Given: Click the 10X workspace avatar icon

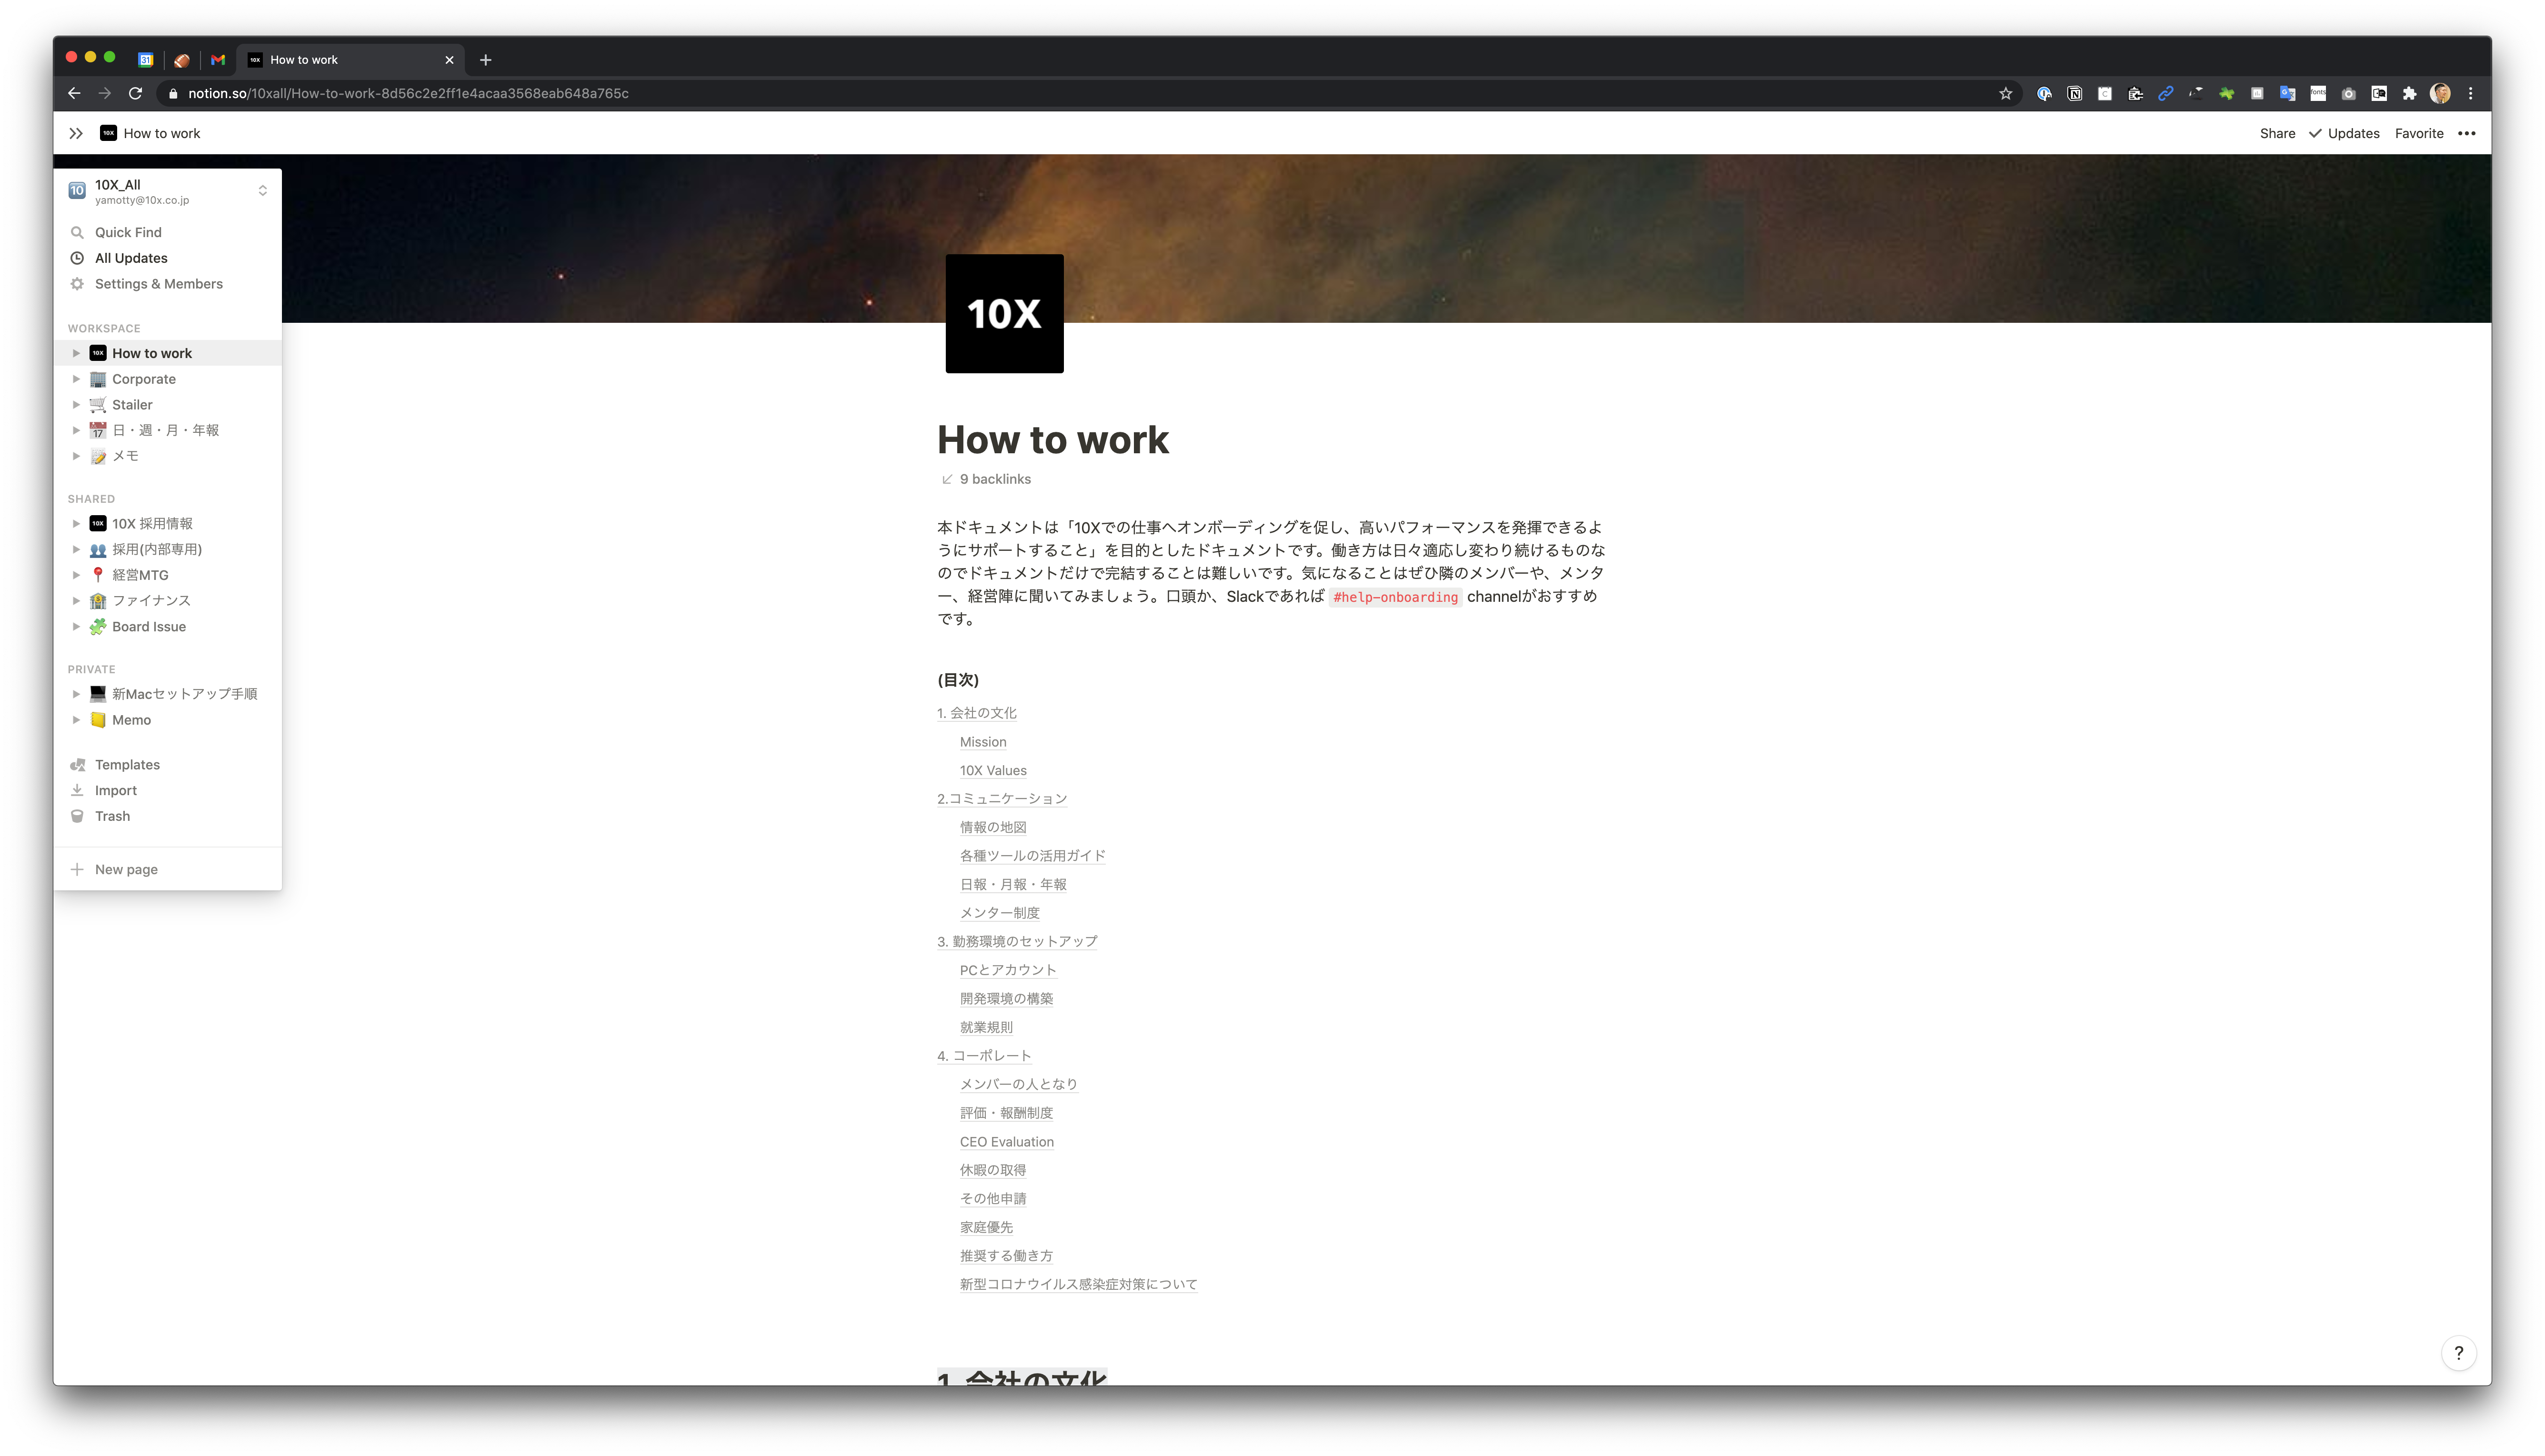Looking at the screenshot, I should [x=76, y=190].
